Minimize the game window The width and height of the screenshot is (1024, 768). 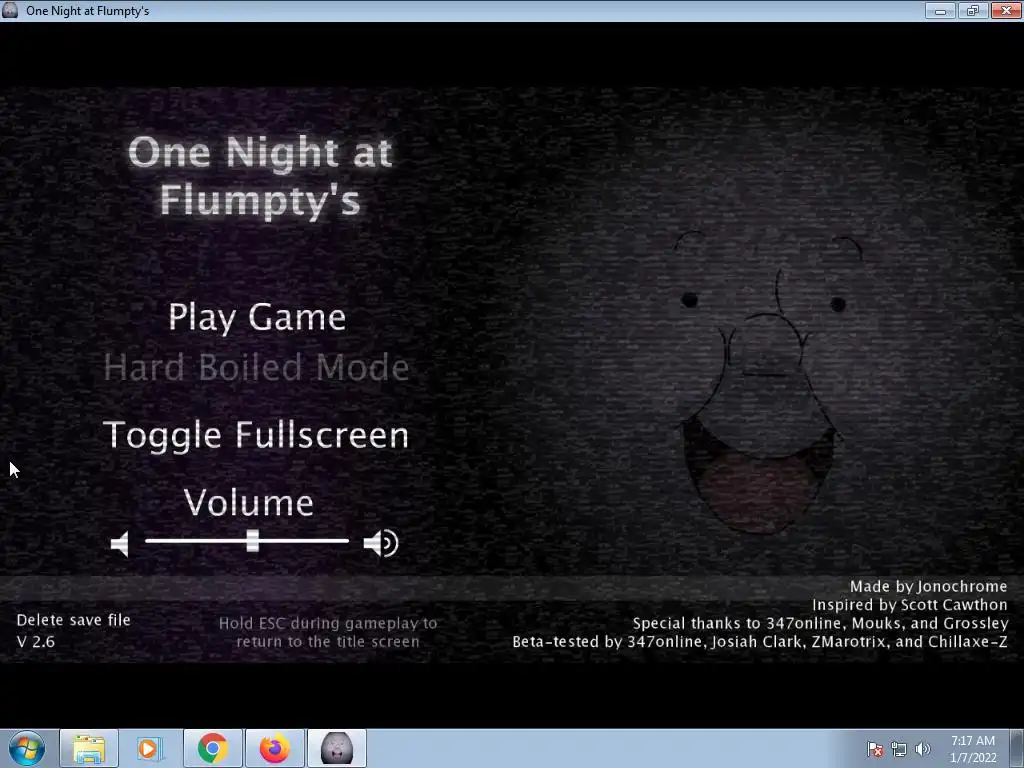940,10
